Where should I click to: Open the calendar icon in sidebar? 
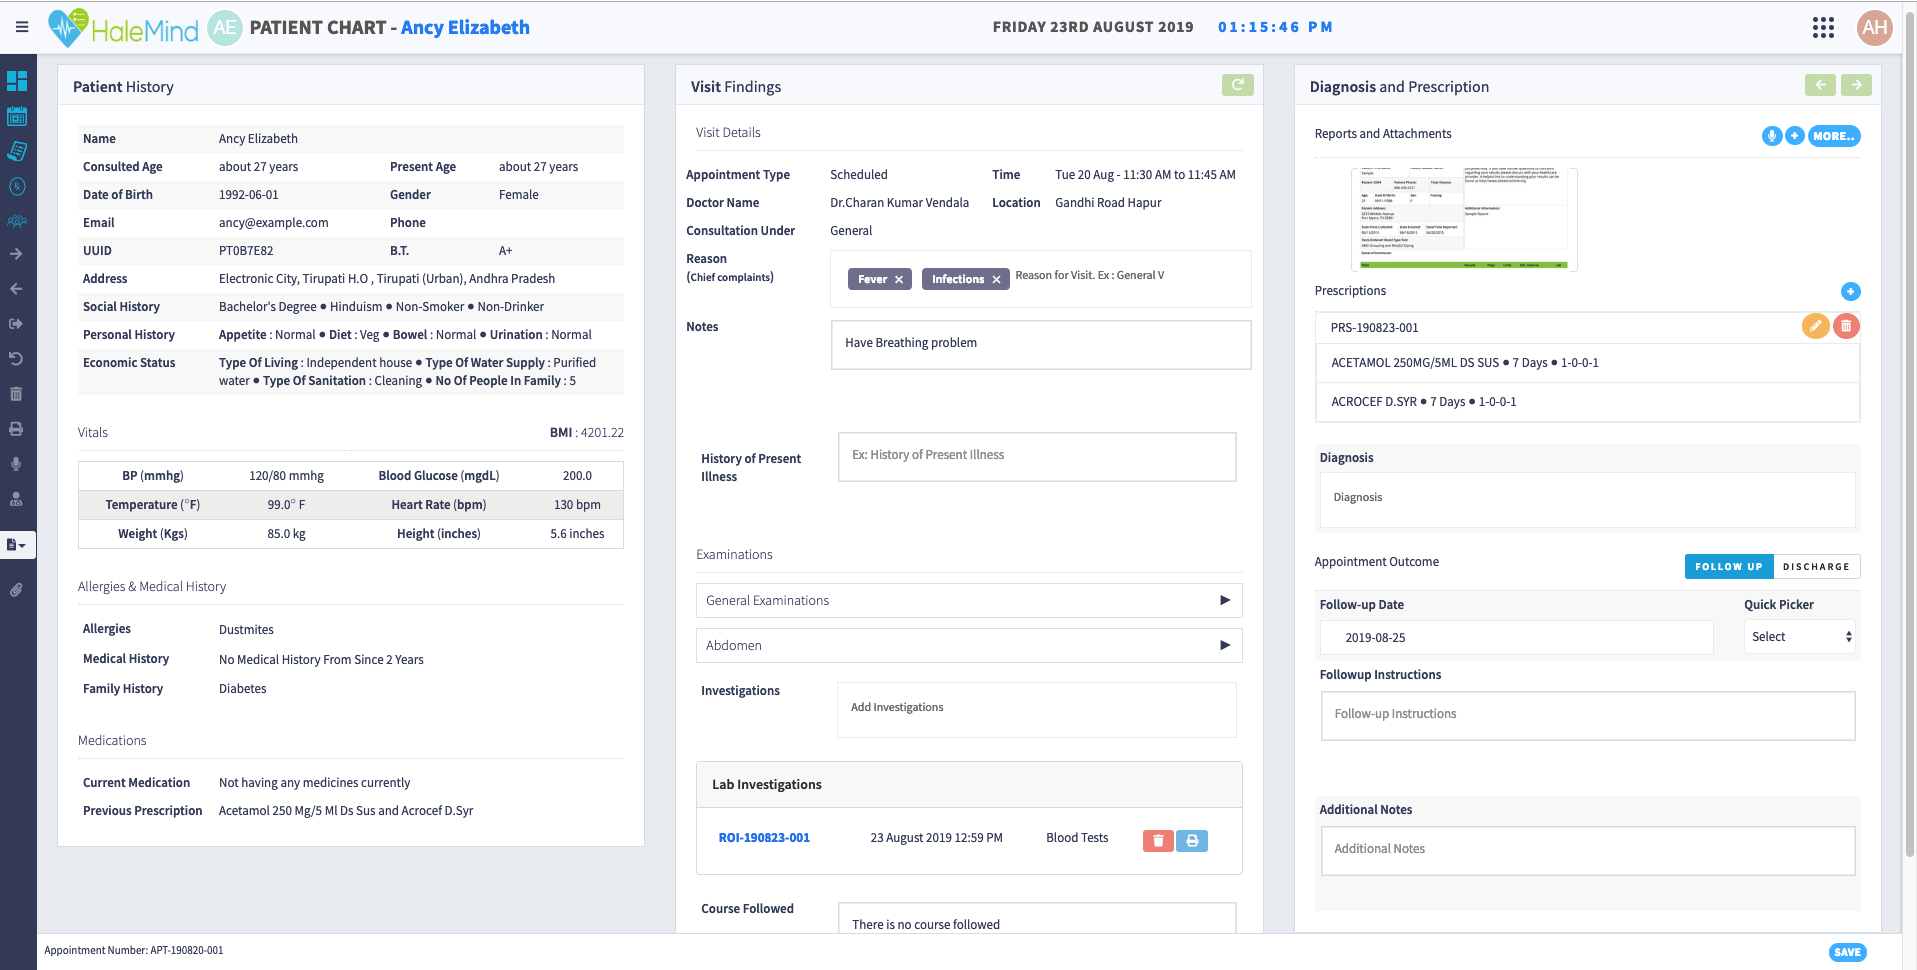tap(17, 116)
